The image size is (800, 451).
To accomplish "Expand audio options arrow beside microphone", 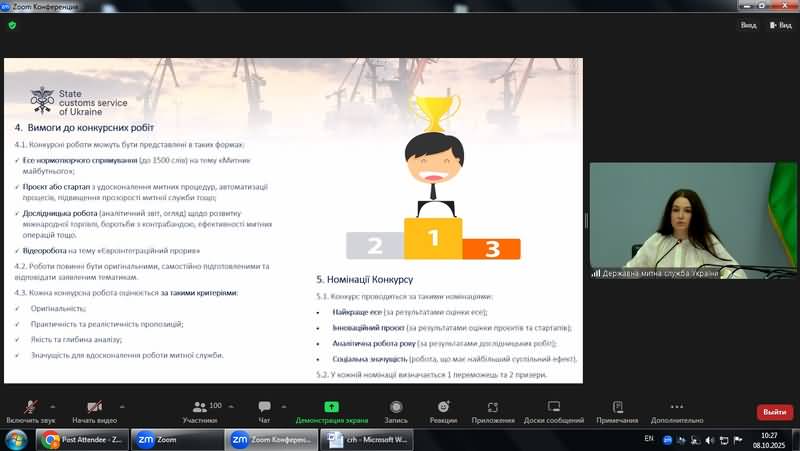I will click(x=50, y=405).
